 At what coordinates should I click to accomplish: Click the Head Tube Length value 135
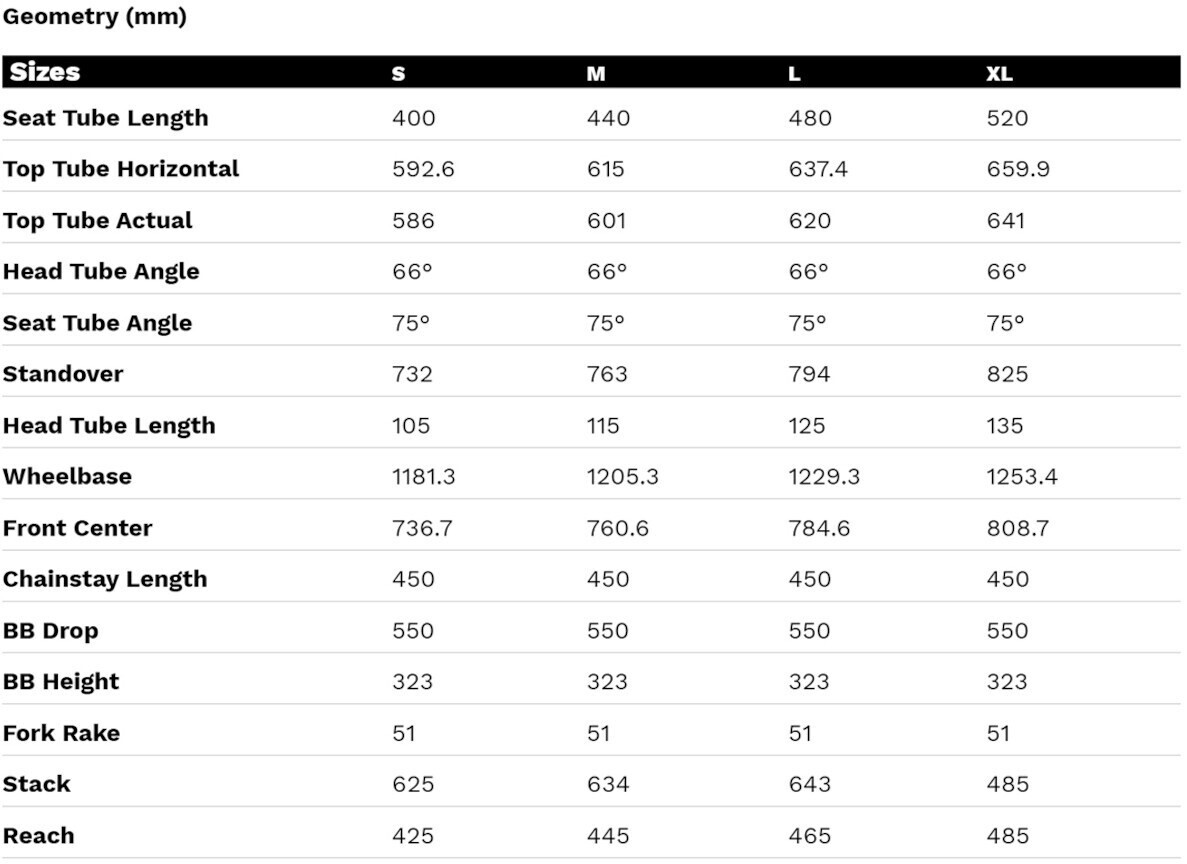(x=1005, y=425)
